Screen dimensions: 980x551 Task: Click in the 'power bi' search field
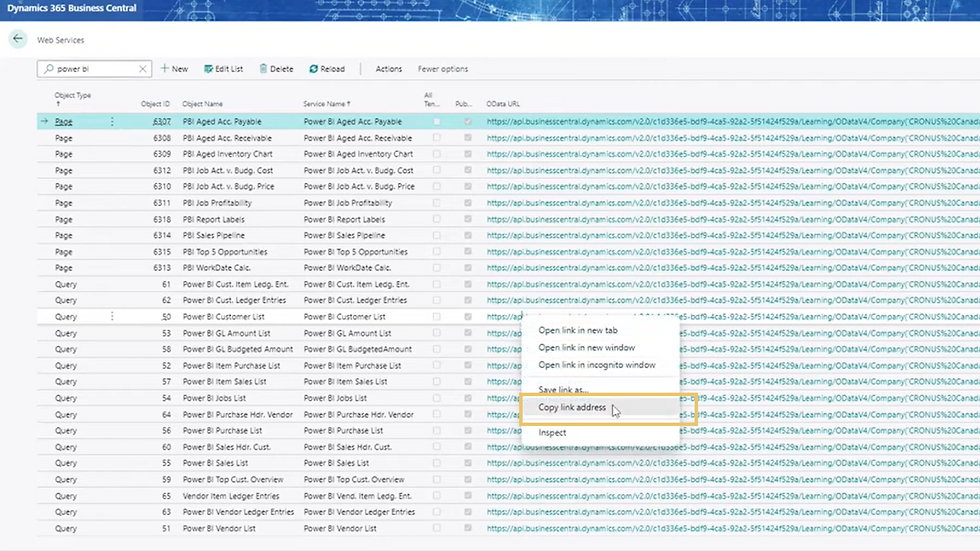click(x=94, y=69)
